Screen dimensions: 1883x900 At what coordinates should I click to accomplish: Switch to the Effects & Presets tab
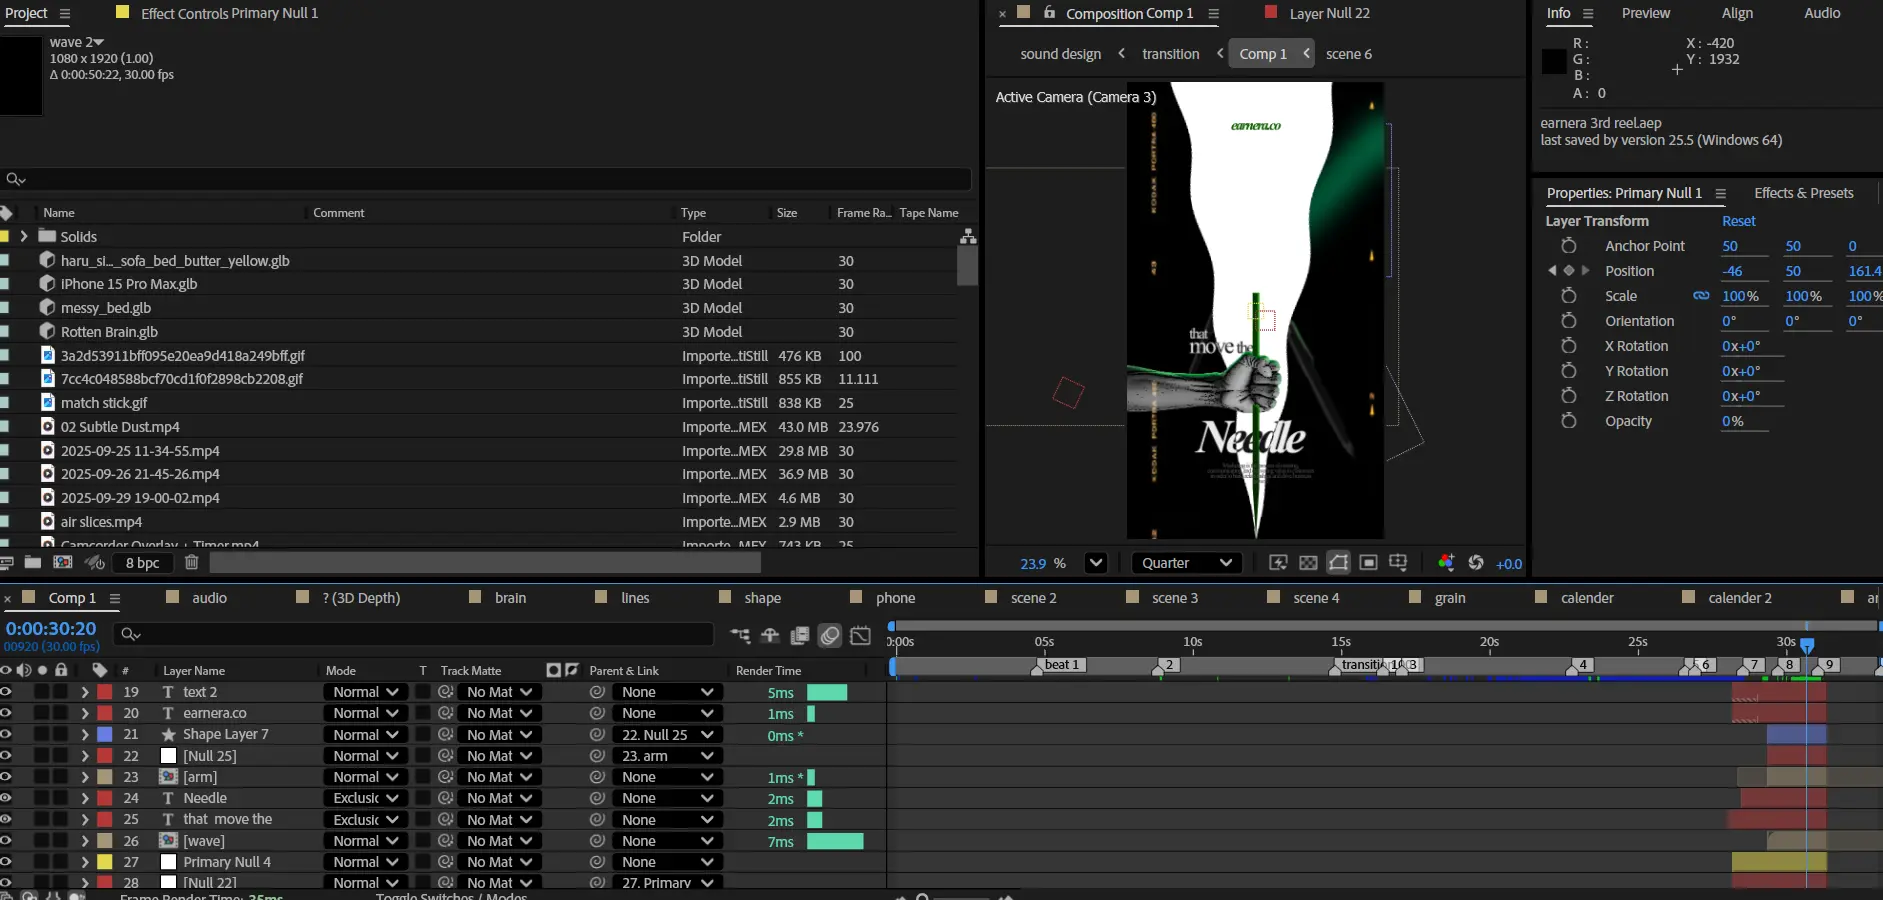point(1803,193)
